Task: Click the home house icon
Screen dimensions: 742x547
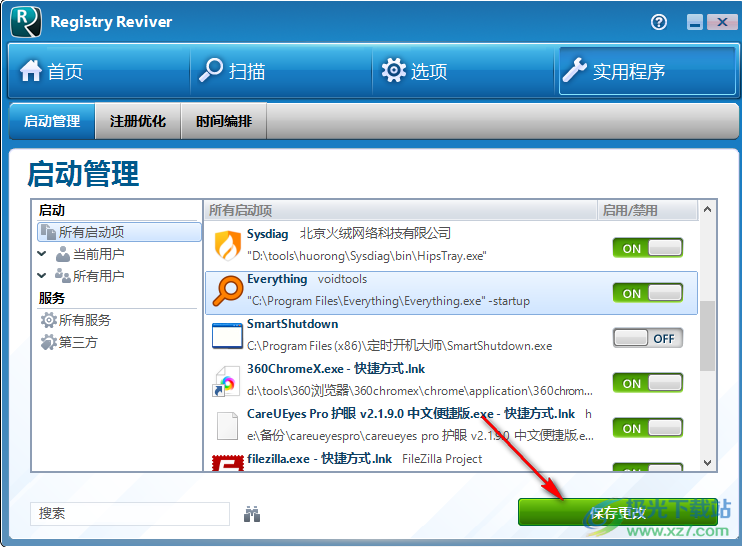Action: [31, 71]
